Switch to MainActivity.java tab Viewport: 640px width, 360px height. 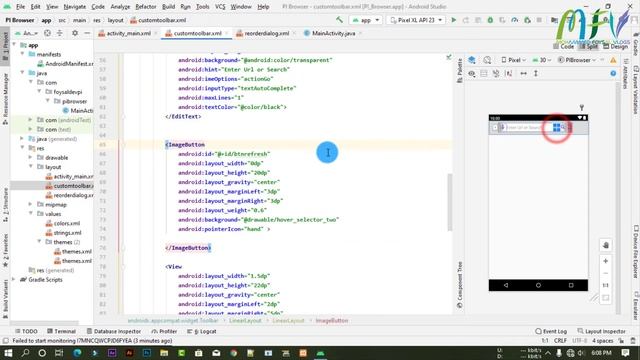tap(333, 33)
